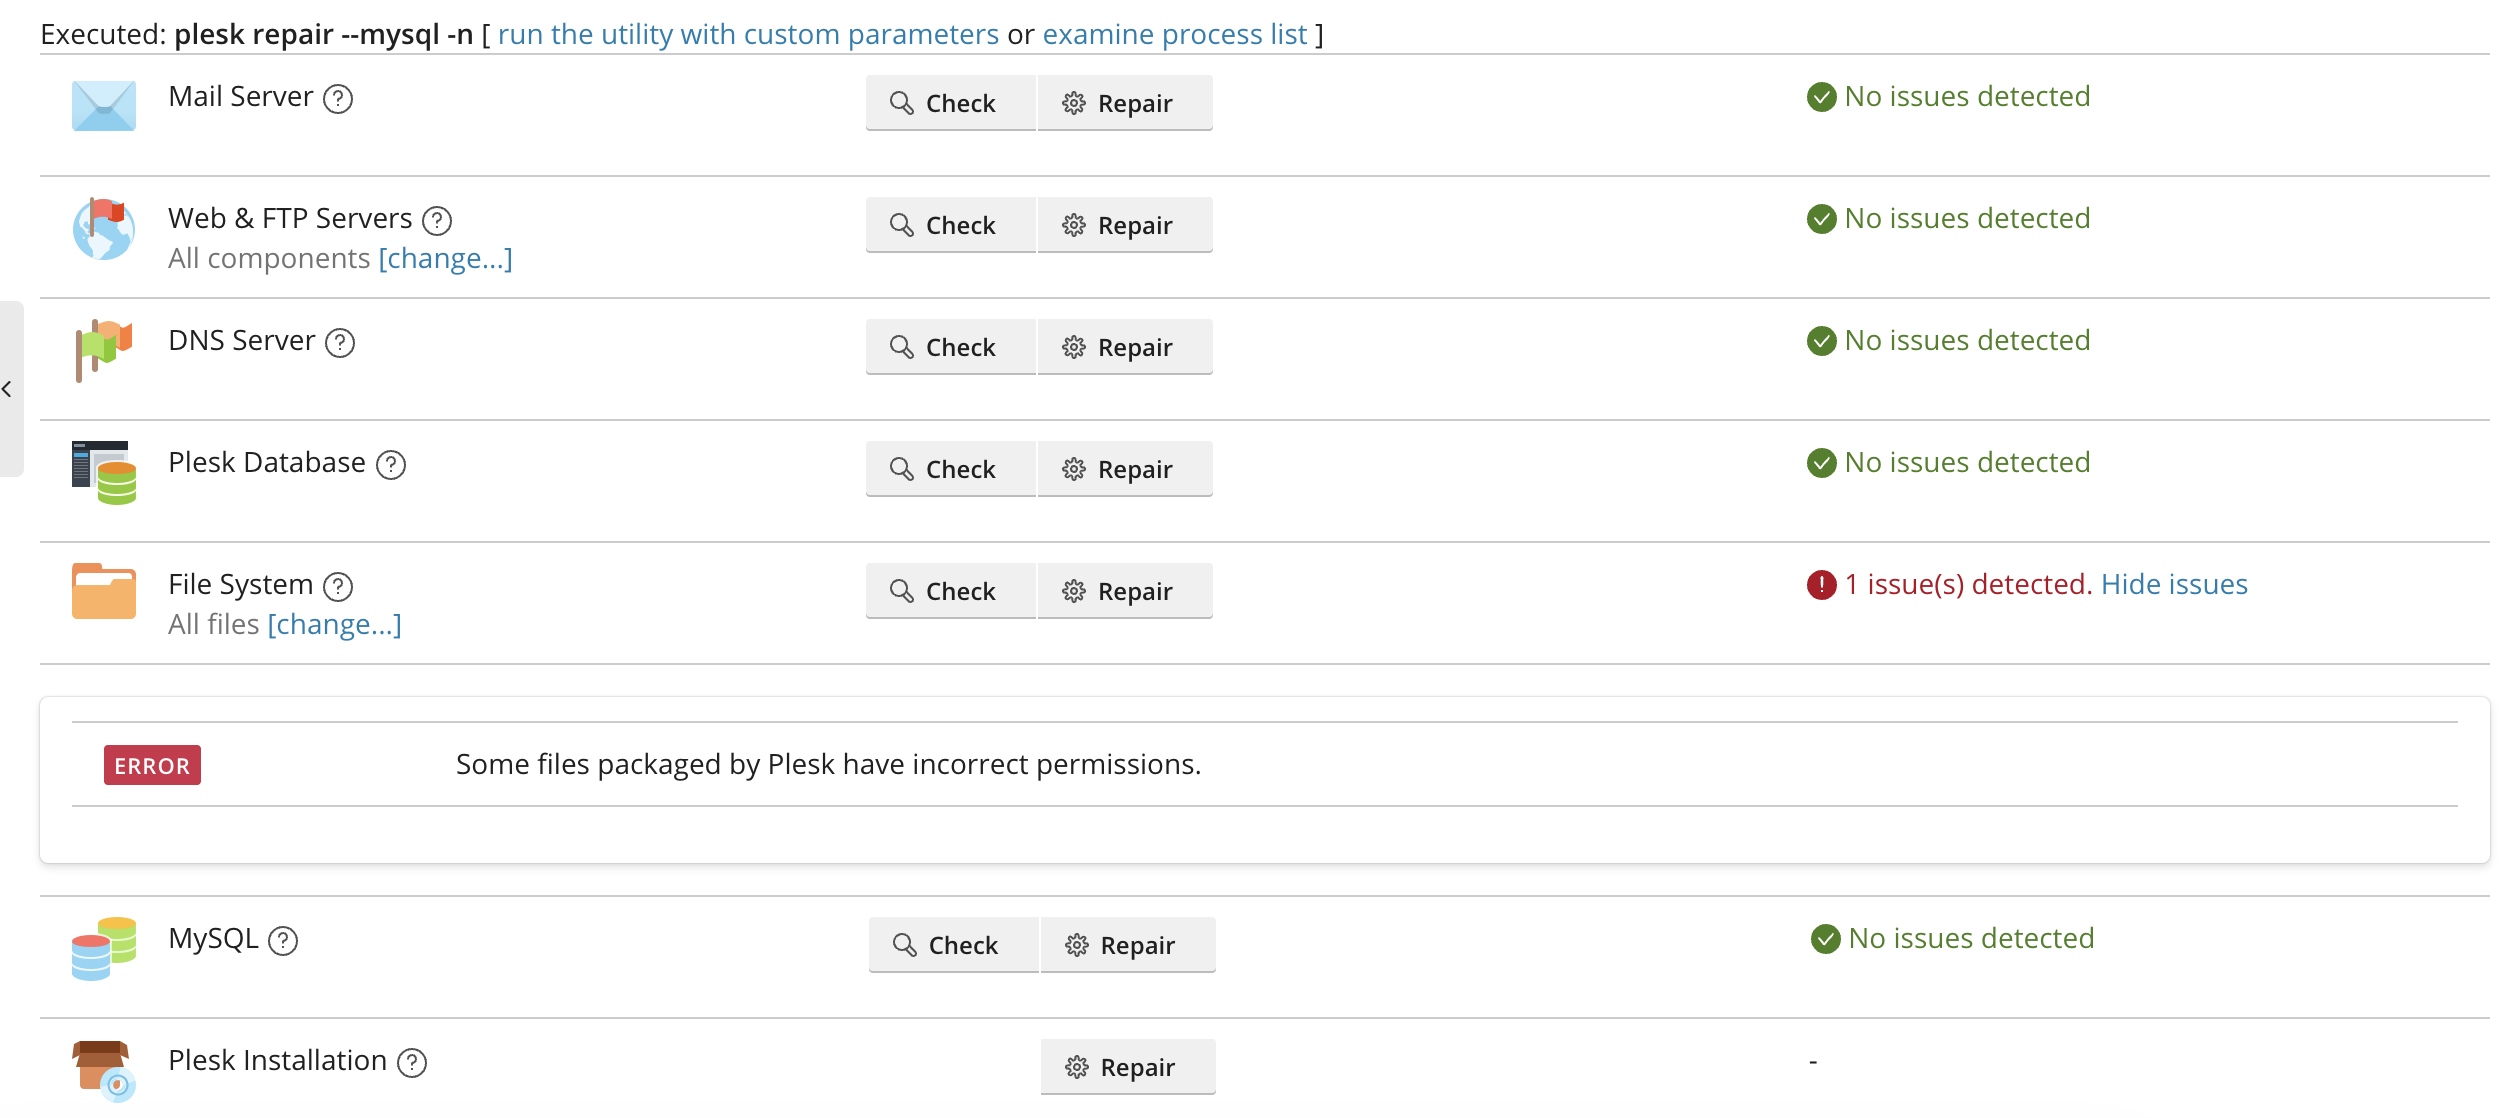
Task: Check the DNS Server
Action: 951,347
